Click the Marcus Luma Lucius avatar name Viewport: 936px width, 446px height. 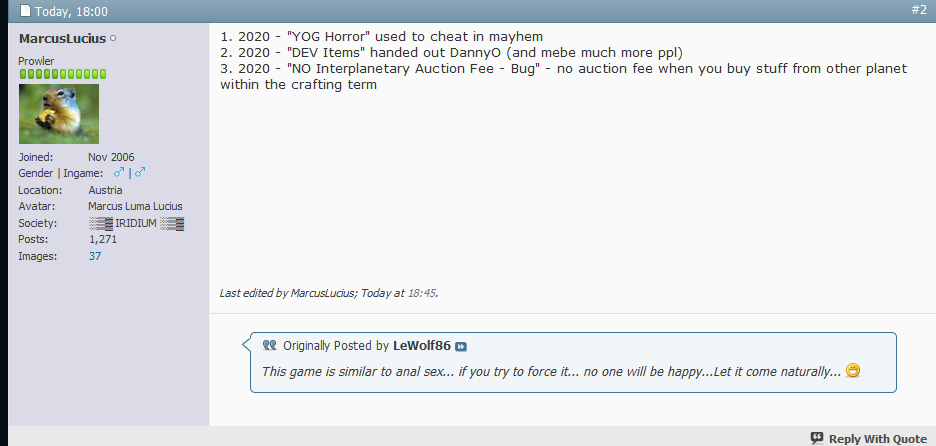pyautogui.click(x=133, y=207)
